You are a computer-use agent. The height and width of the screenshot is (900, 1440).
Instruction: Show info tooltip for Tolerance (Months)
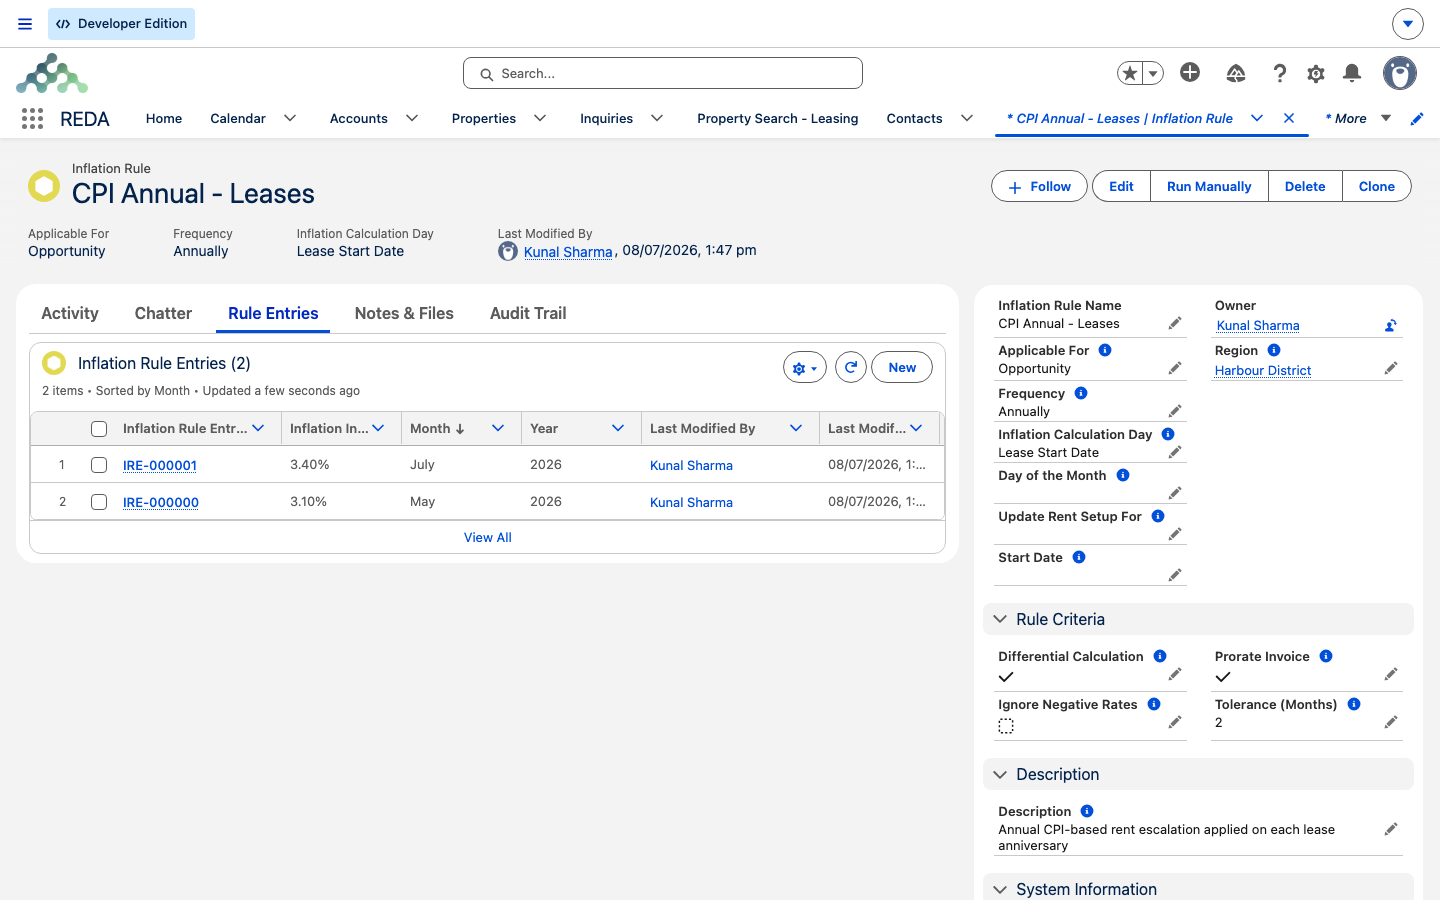coord(1354,704)
